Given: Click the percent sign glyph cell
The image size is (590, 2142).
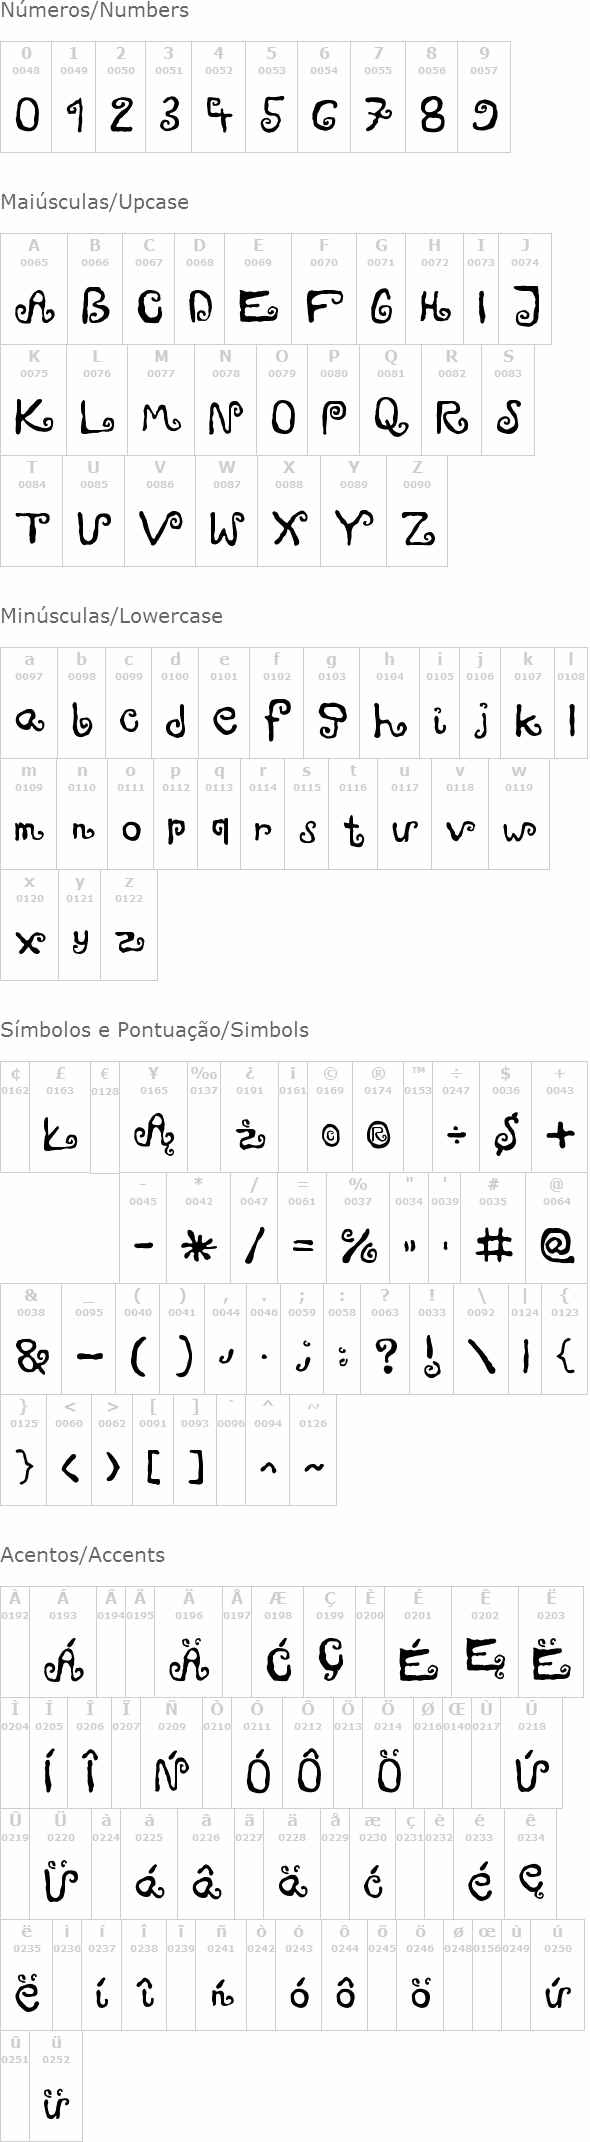Looking at the screenshot, I should click(358, 1228).
